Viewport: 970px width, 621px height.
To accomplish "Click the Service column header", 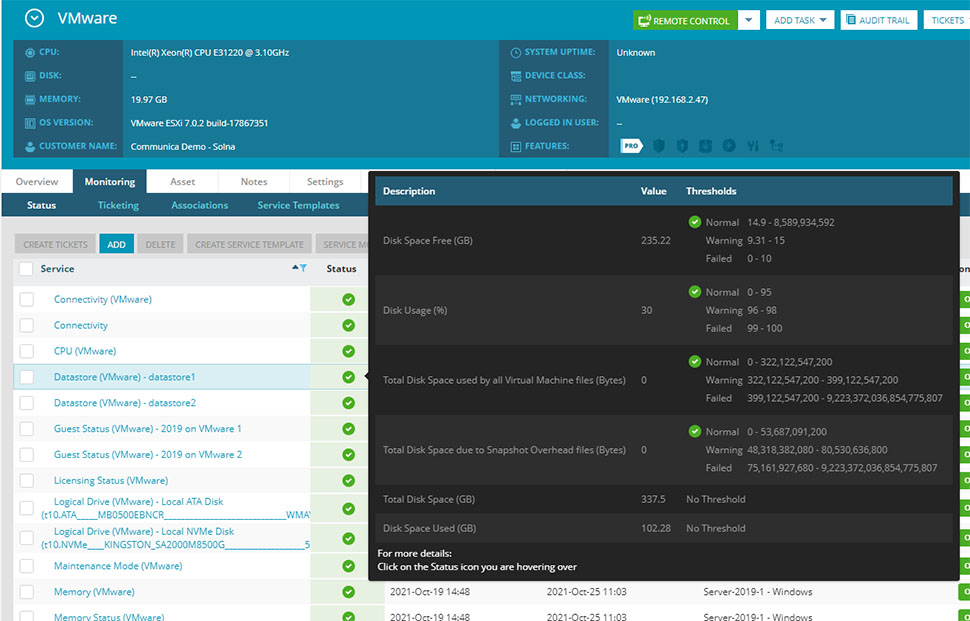I will click(58, 268).
